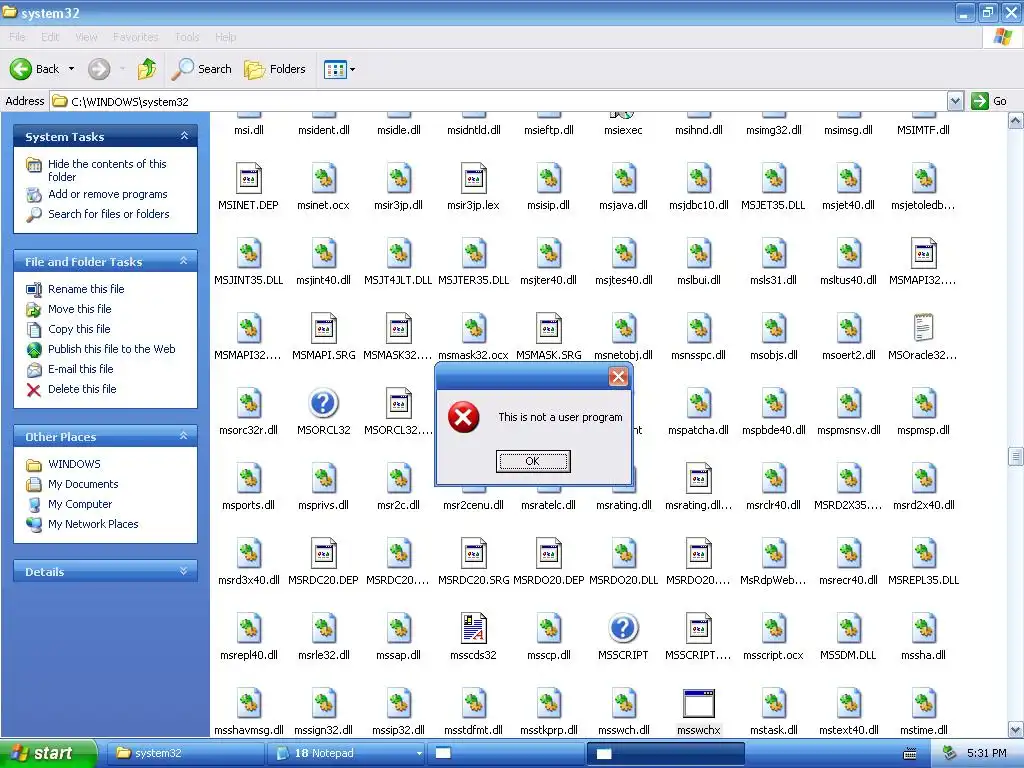1024x768 pixels.
Task: Open My Documents in Other Places
Action: click(83, 484)
